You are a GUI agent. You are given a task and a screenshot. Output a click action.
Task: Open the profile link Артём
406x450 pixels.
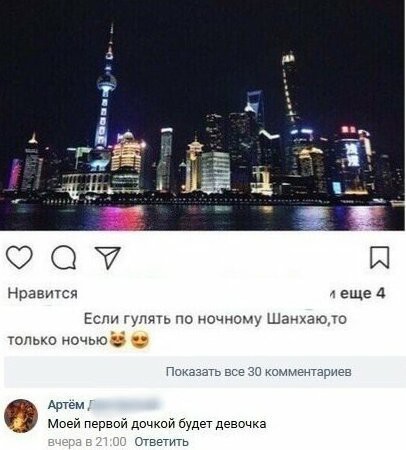66,405
